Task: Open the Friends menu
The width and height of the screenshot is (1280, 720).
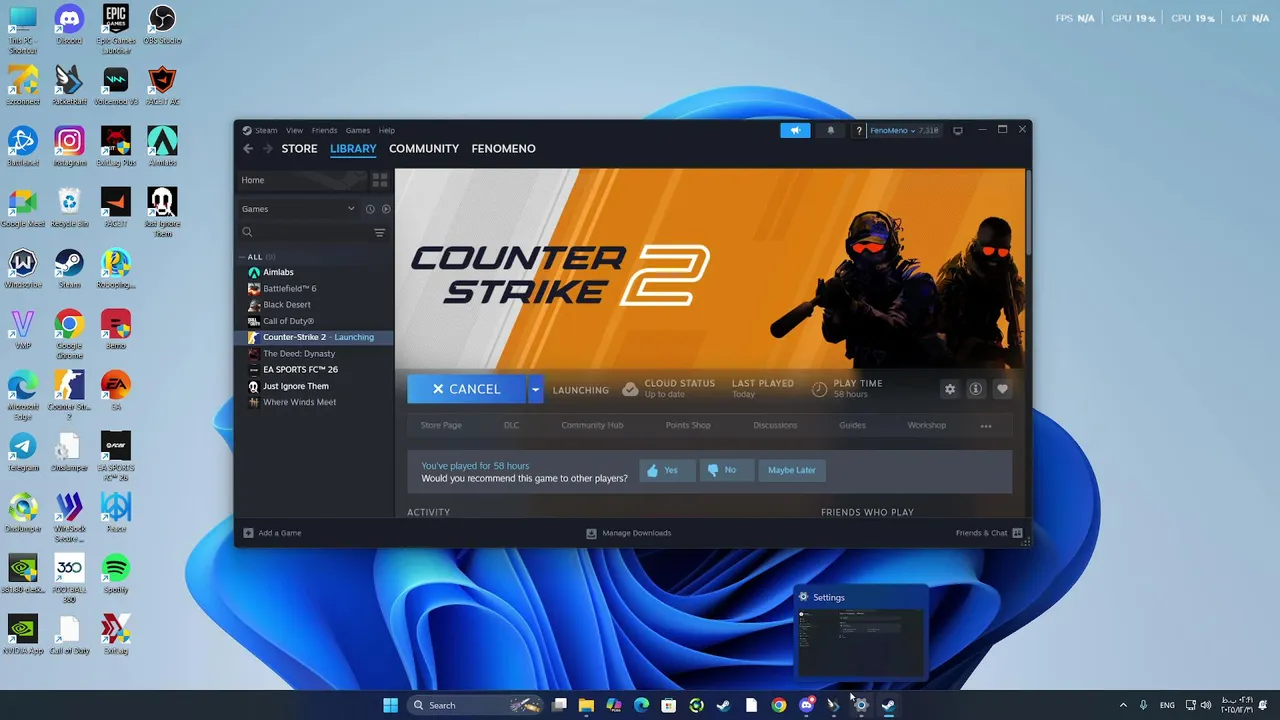Action: tap(324, 130)
